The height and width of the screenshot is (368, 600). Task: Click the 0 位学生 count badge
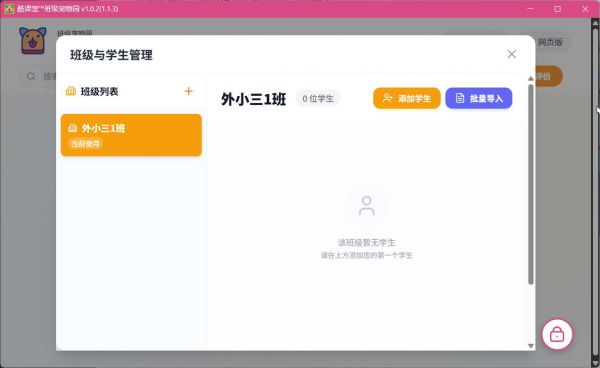[x=318, y=99]
